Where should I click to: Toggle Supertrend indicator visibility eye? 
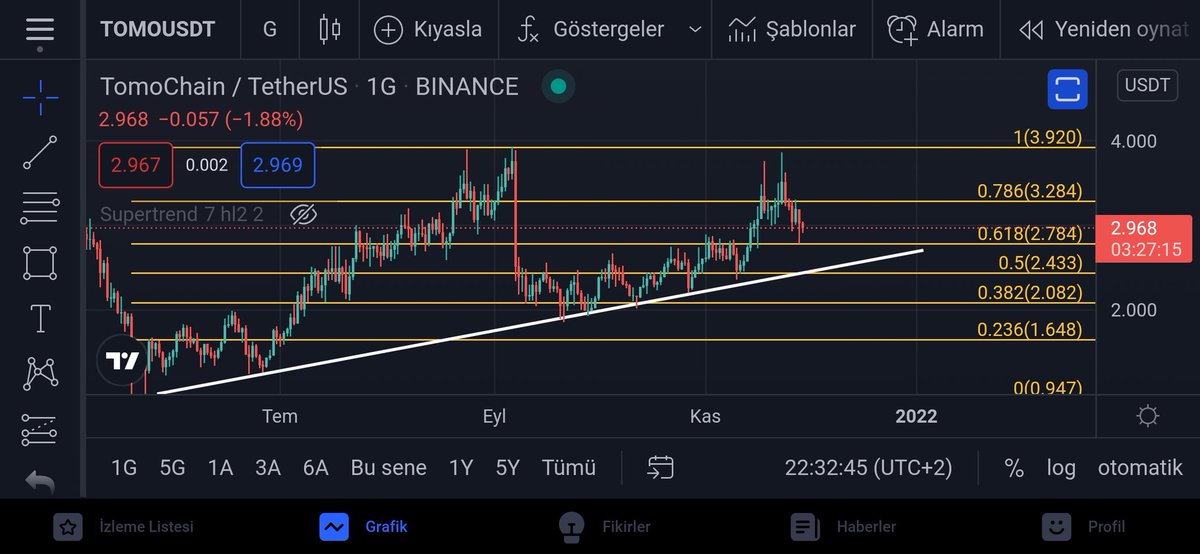(304, 214)
